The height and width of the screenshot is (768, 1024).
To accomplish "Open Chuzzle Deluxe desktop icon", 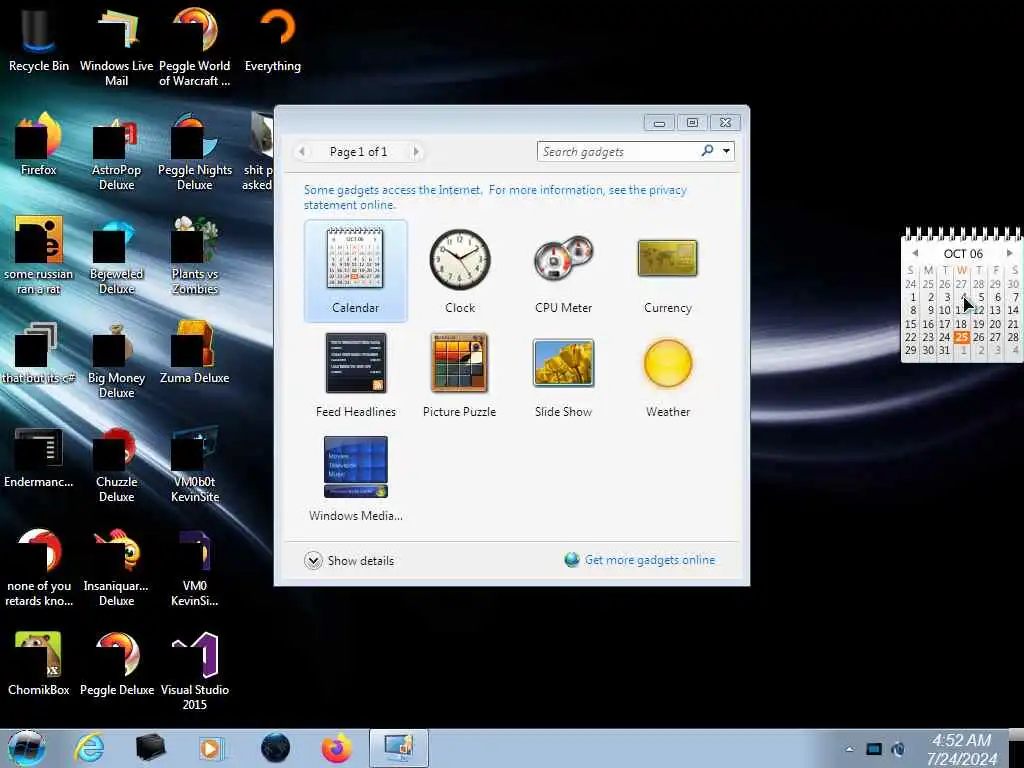I will point(116,462).
